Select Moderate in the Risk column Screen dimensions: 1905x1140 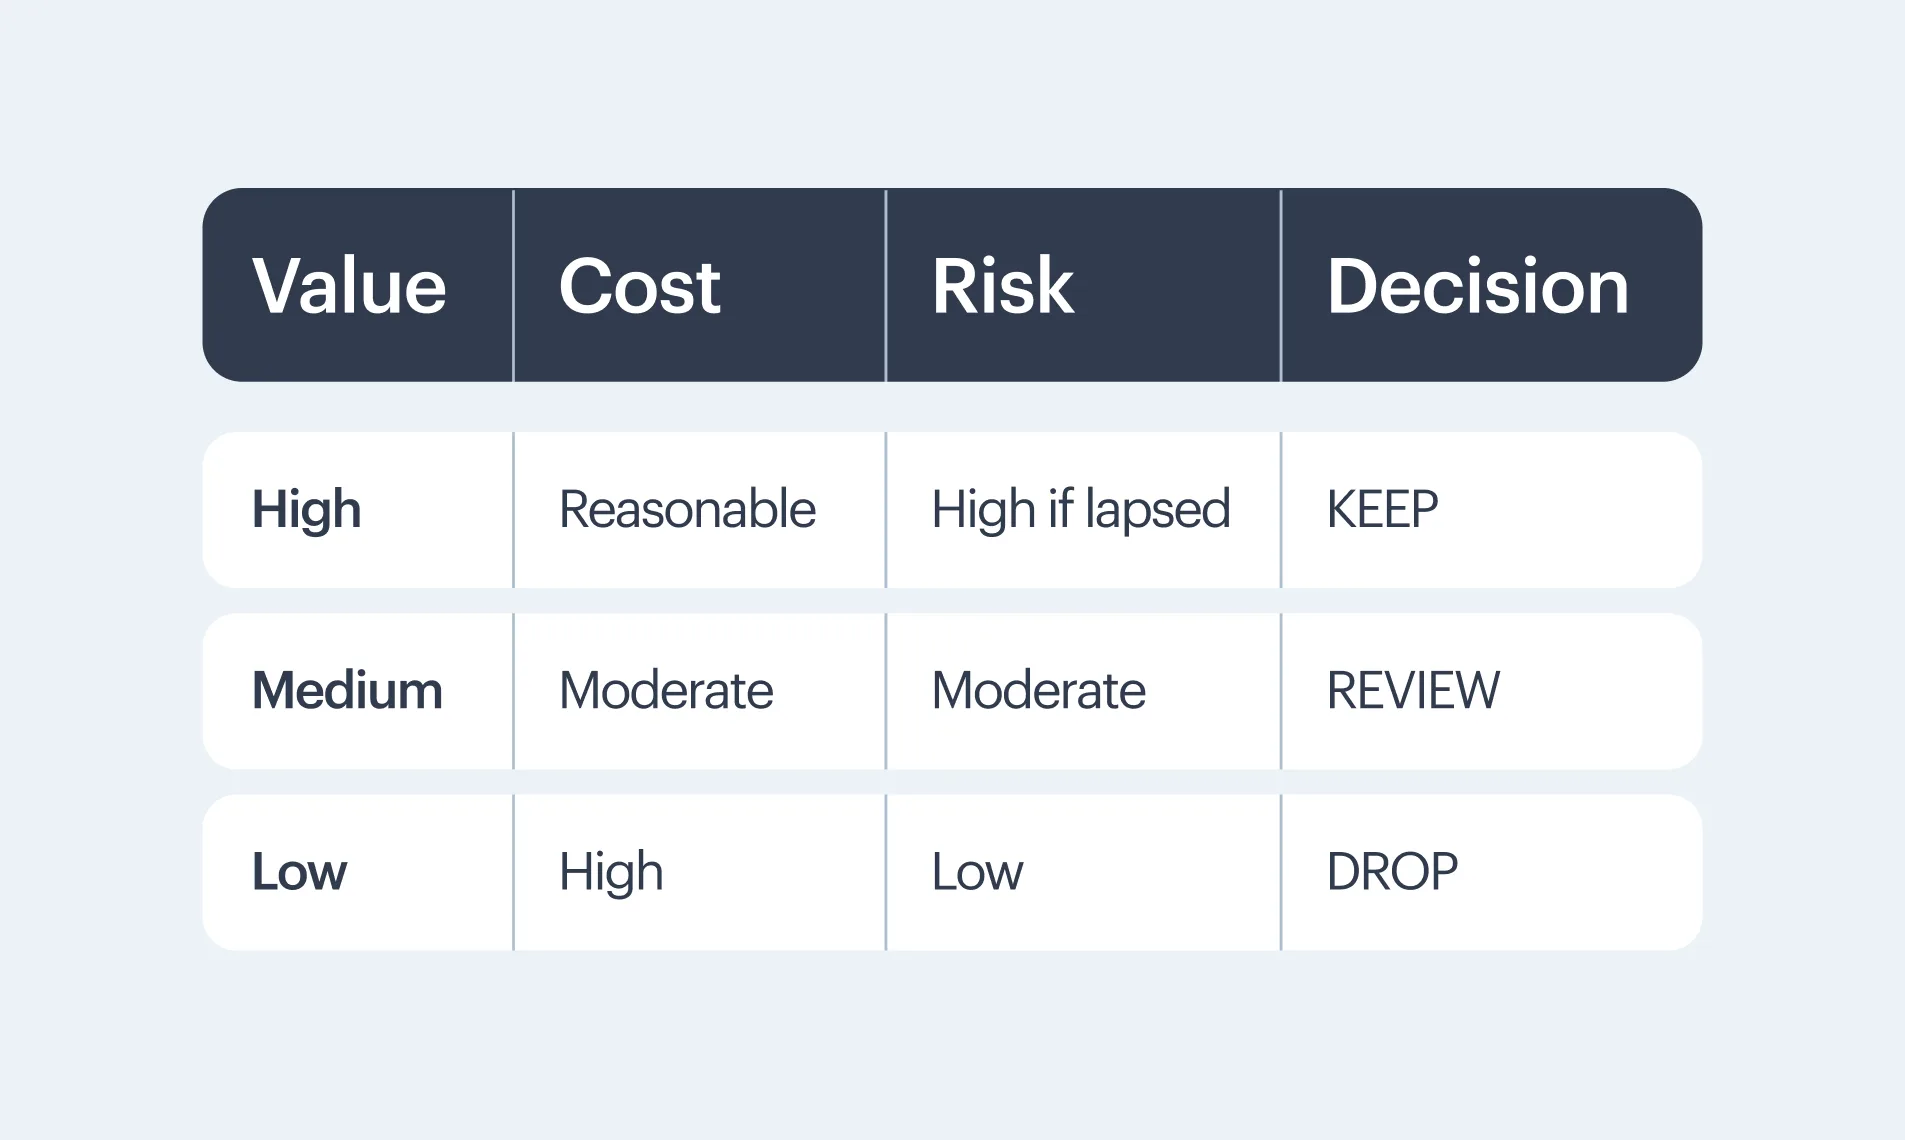click(x=1038, y=691)
